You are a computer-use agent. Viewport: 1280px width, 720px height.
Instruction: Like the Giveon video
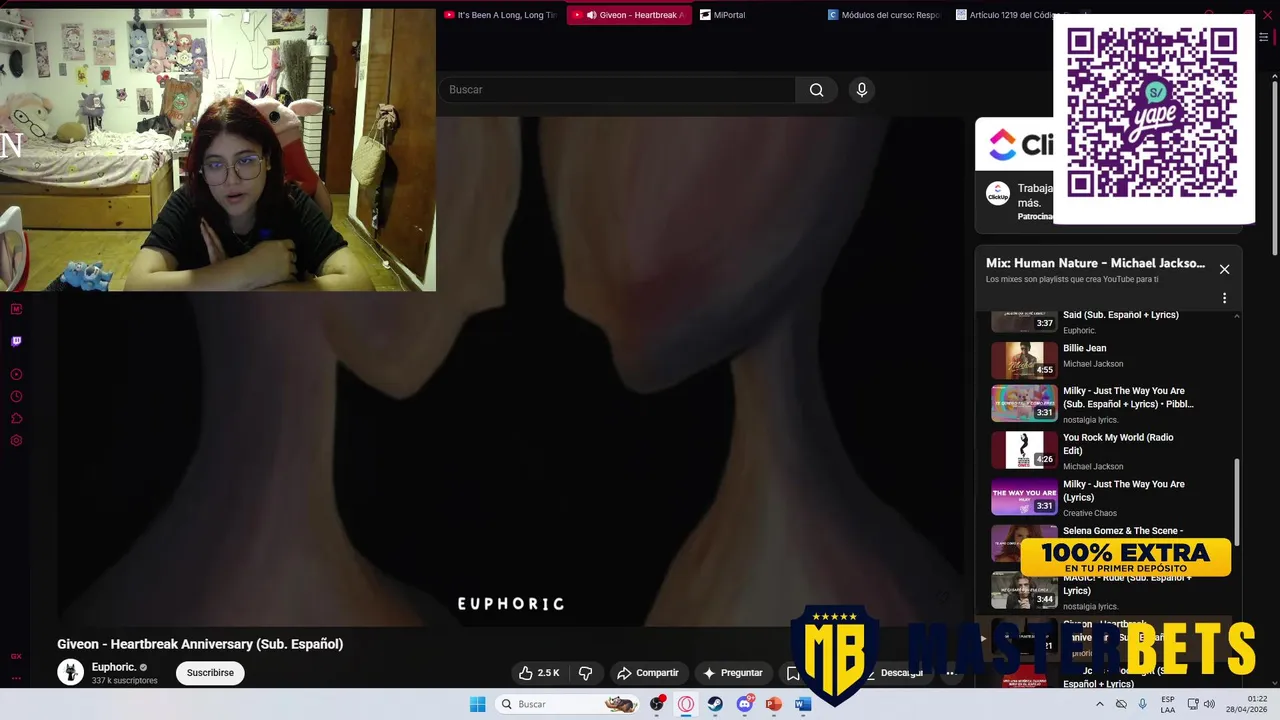[539, 673]
